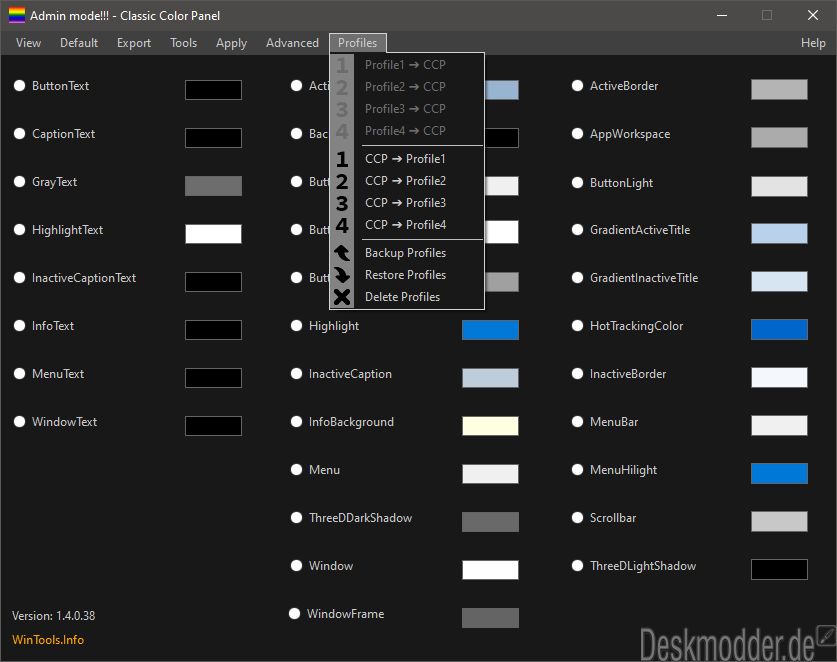837x662 pixels.
Task: Select the CaptionText radio button
Action: pos(20,133)
